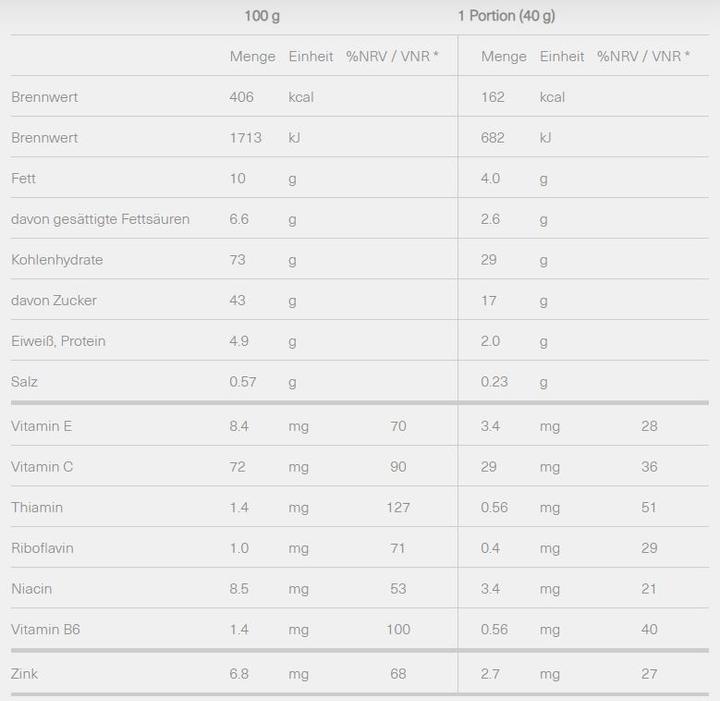This screenshot has height=701, width=720.
Task: Click the 'davon Zucker' row label
Action: point(54,300)
